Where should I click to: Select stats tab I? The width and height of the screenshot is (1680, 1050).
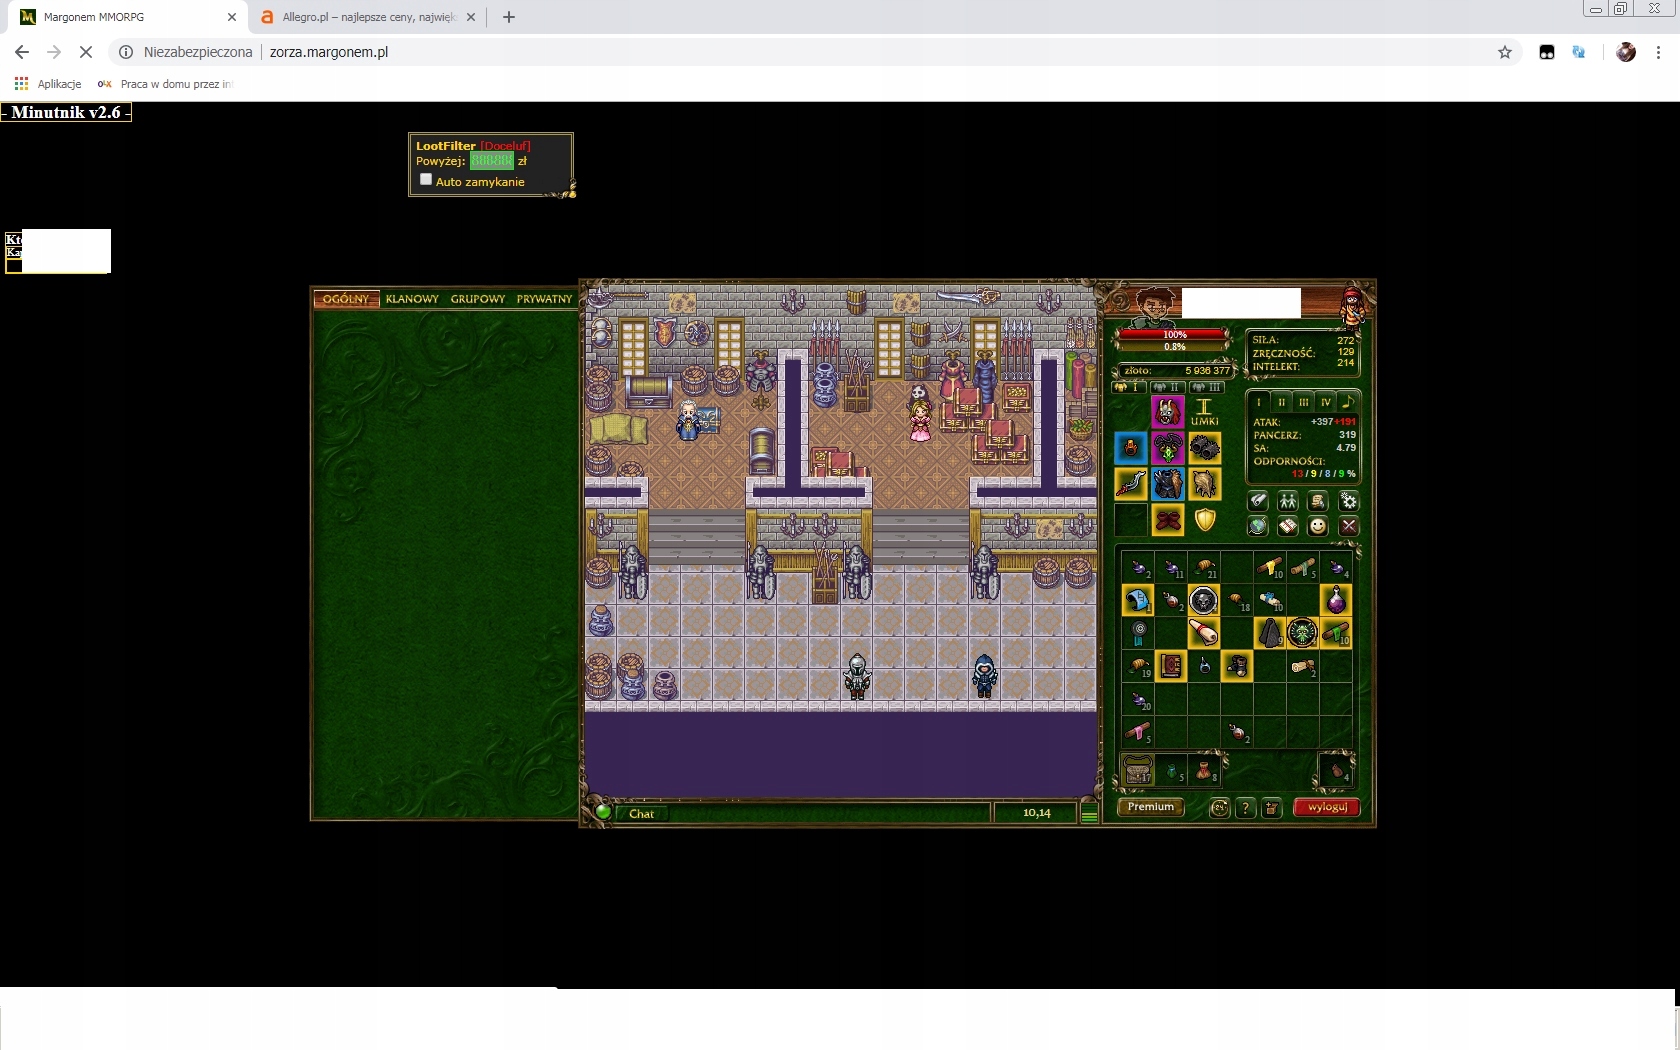(x=1259, y=402)
